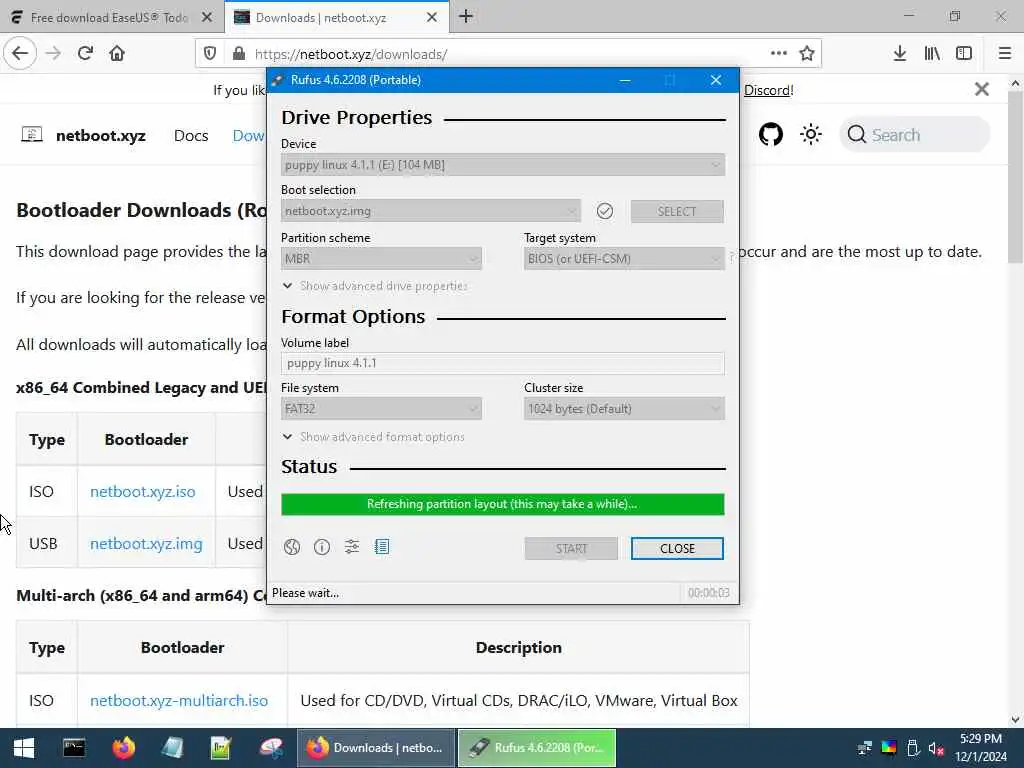Toggle netboot.xyz light/dark theme sun icon
The height and width of the screenshot is (768, 1024).
click(810, 135)
